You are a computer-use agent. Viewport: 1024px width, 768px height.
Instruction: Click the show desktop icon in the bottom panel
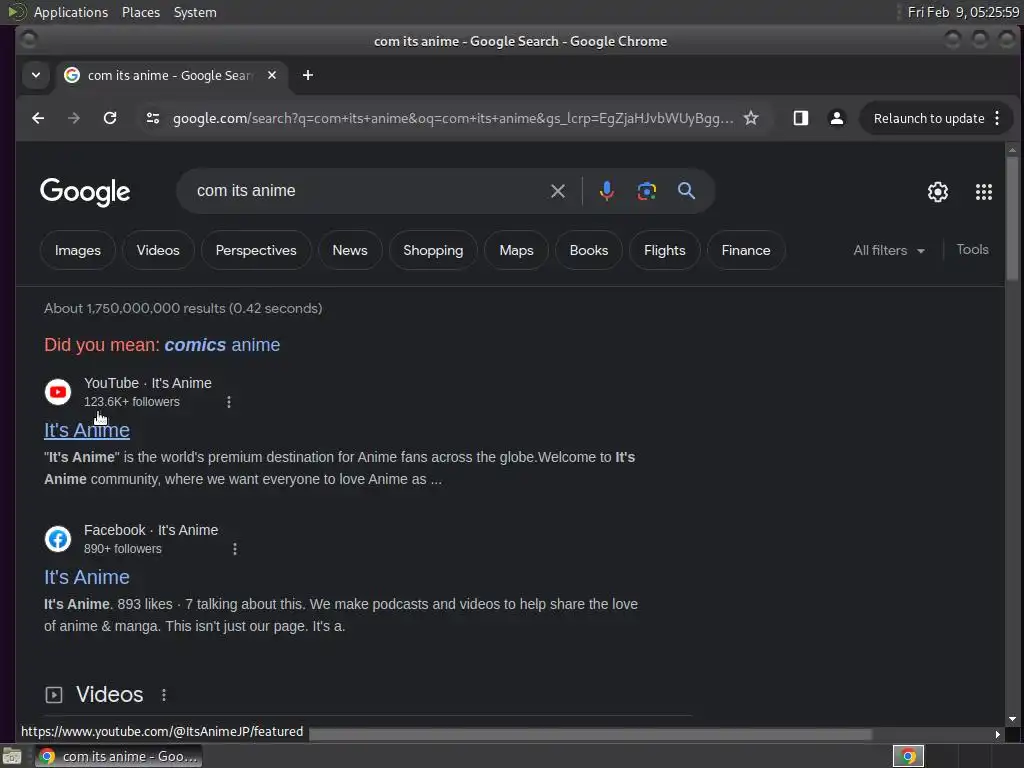click(x=12, y=756)
